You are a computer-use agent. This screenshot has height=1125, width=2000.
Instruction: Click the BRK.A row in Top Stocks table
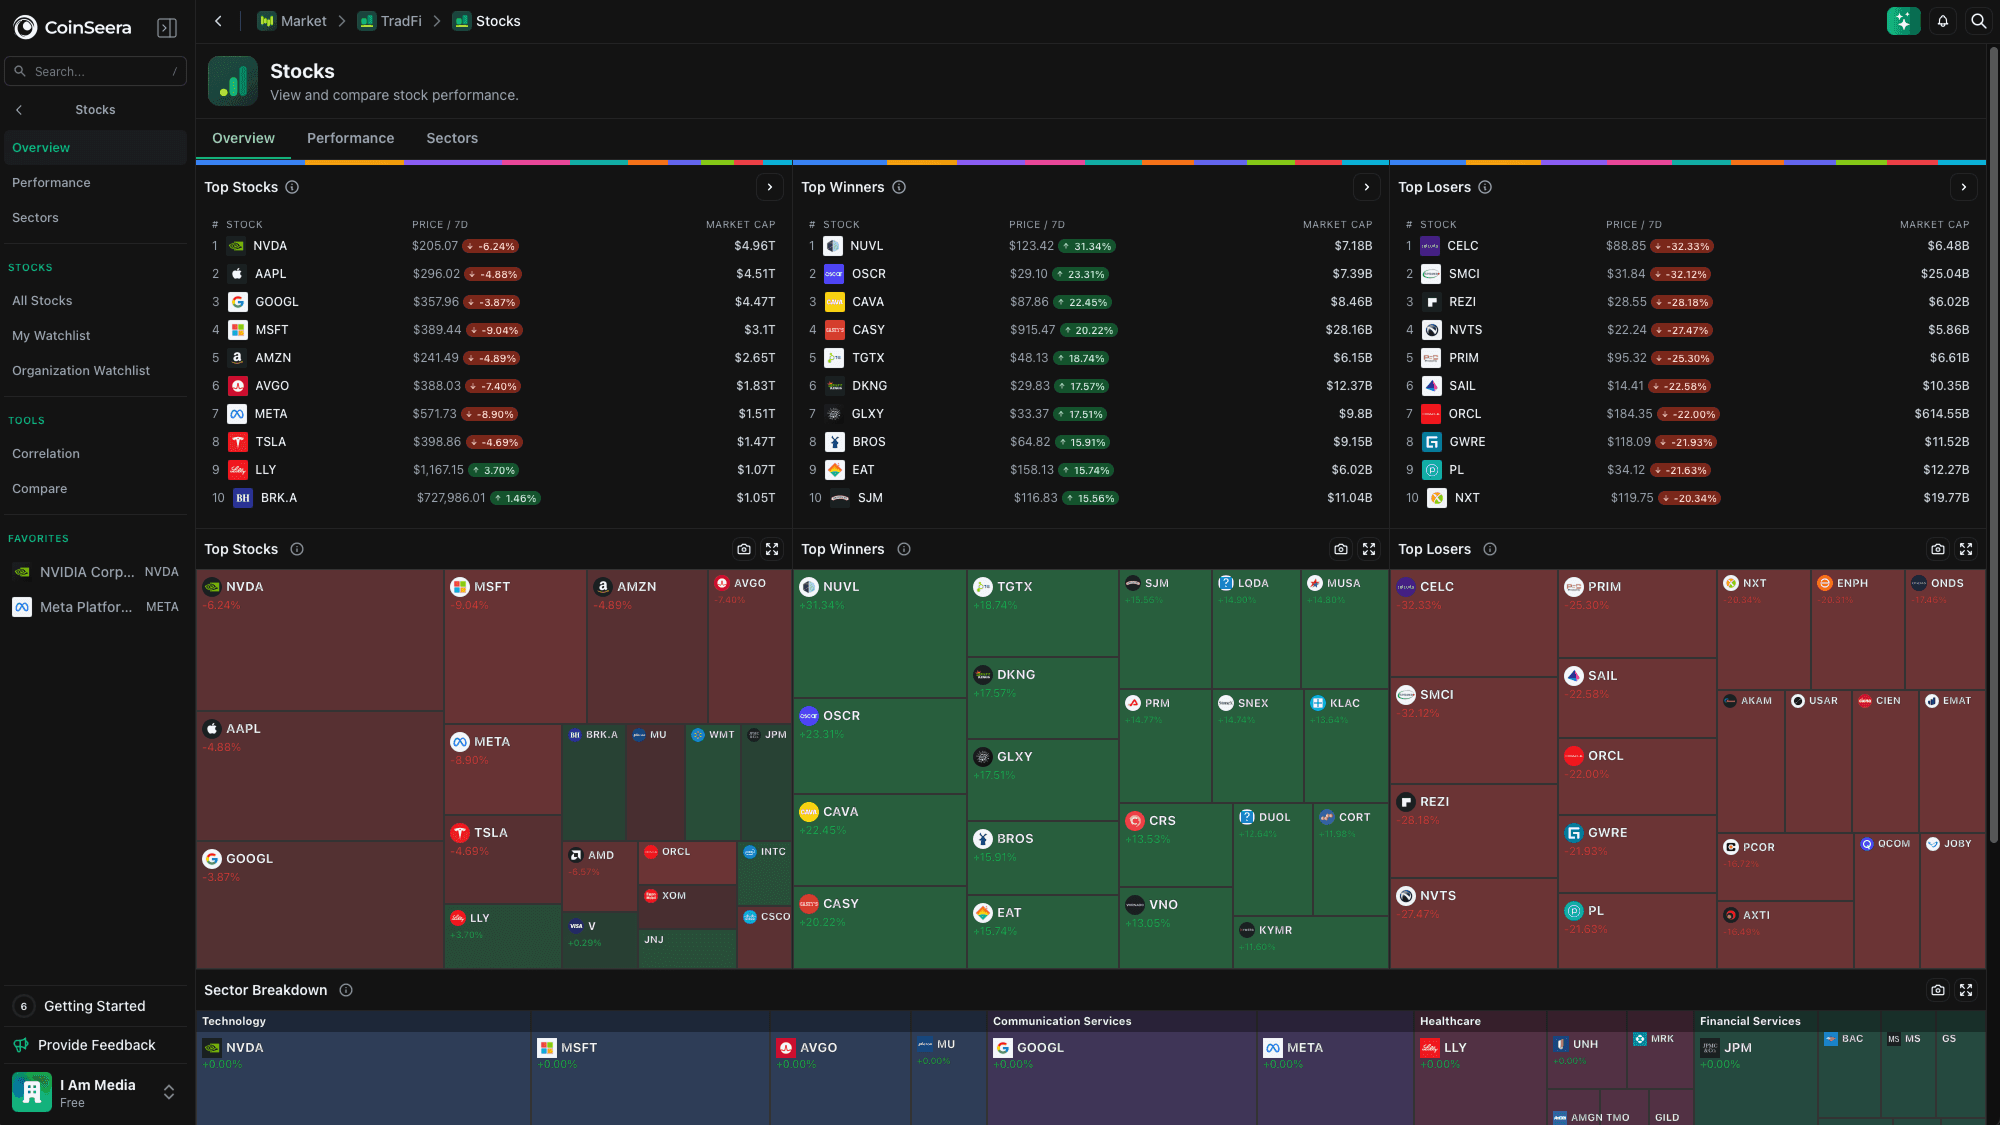point(494,498)
